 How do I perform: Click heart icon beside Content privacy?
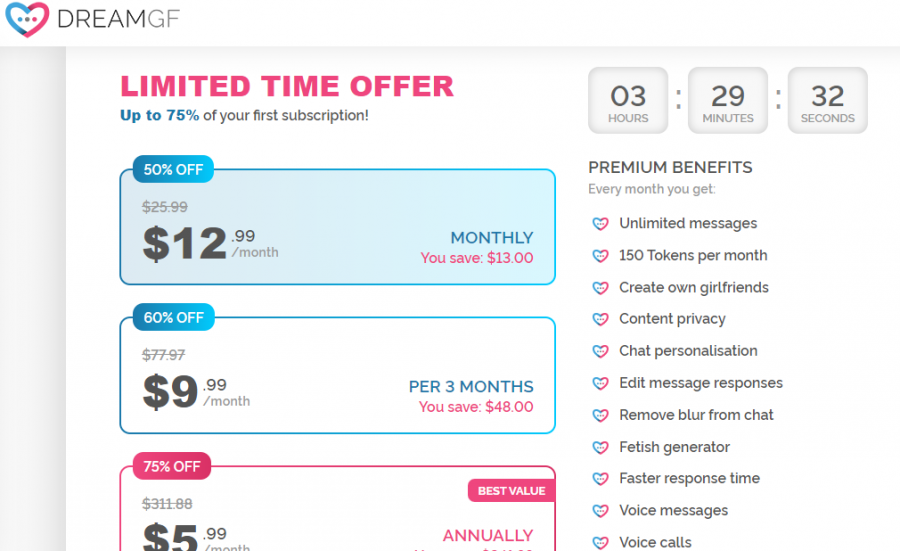click(600, 319)
